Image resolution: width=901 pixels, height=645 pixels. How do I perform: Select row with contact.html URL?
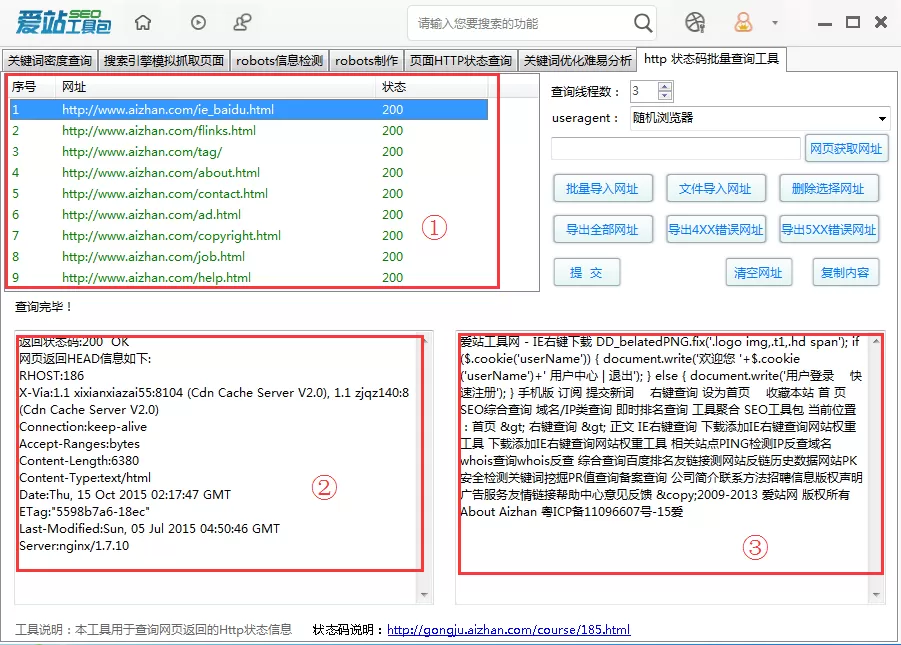click(249, 194)
